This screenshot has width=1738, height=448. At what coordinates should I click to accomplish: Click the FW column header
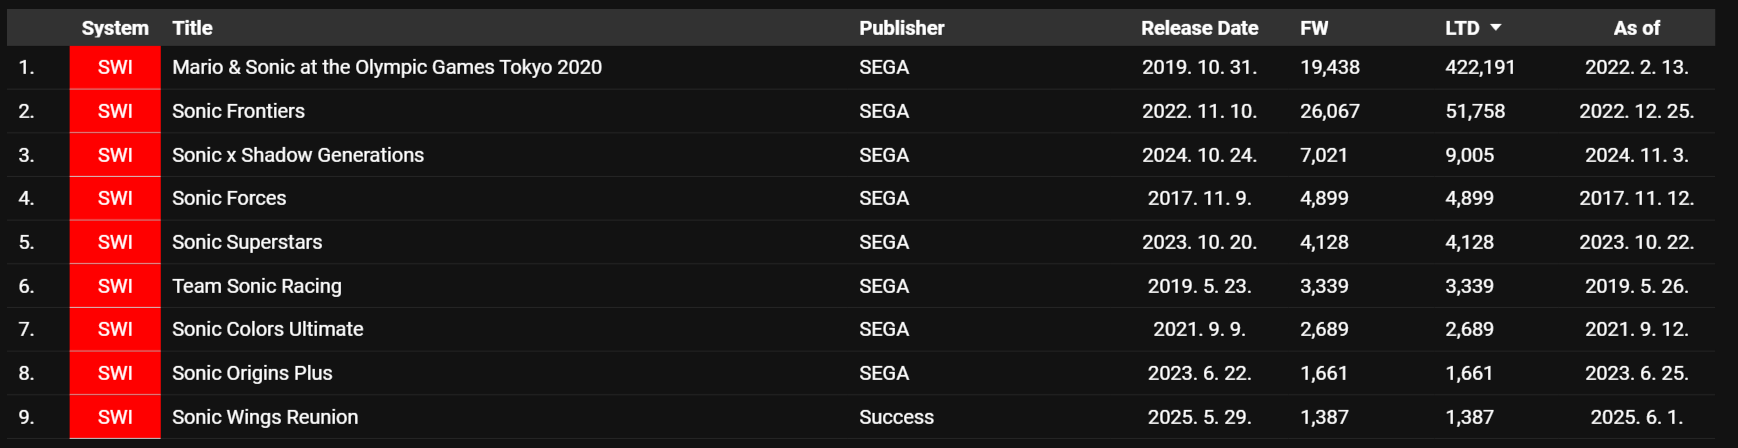point(1314,28)
